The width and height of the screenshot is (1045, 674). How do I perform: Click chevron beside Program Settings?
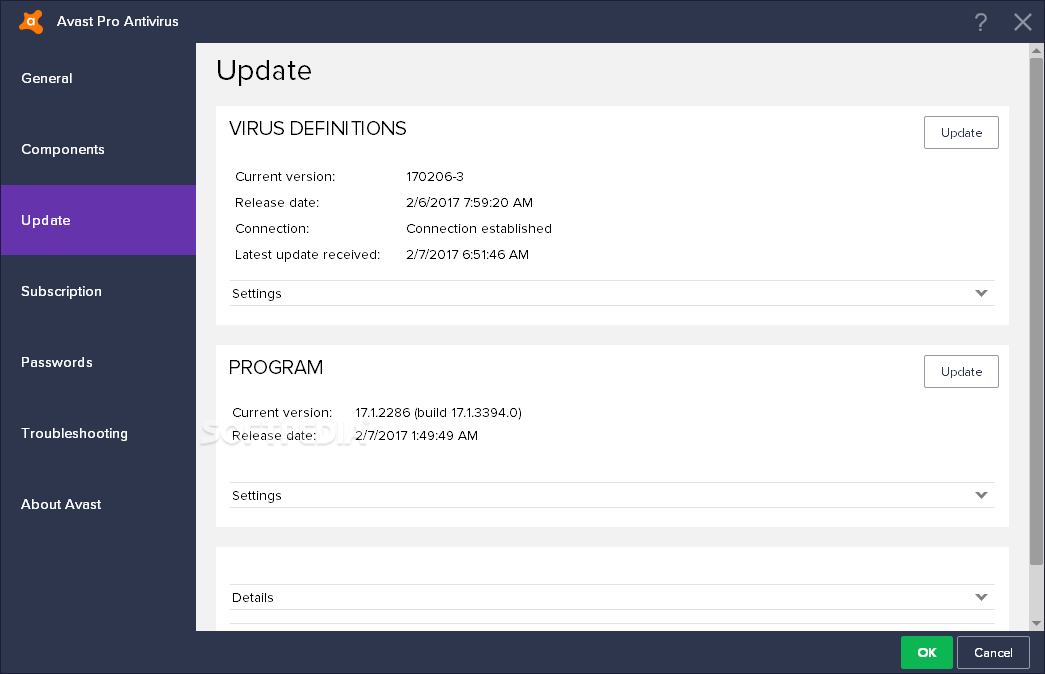tap(981, 495)
